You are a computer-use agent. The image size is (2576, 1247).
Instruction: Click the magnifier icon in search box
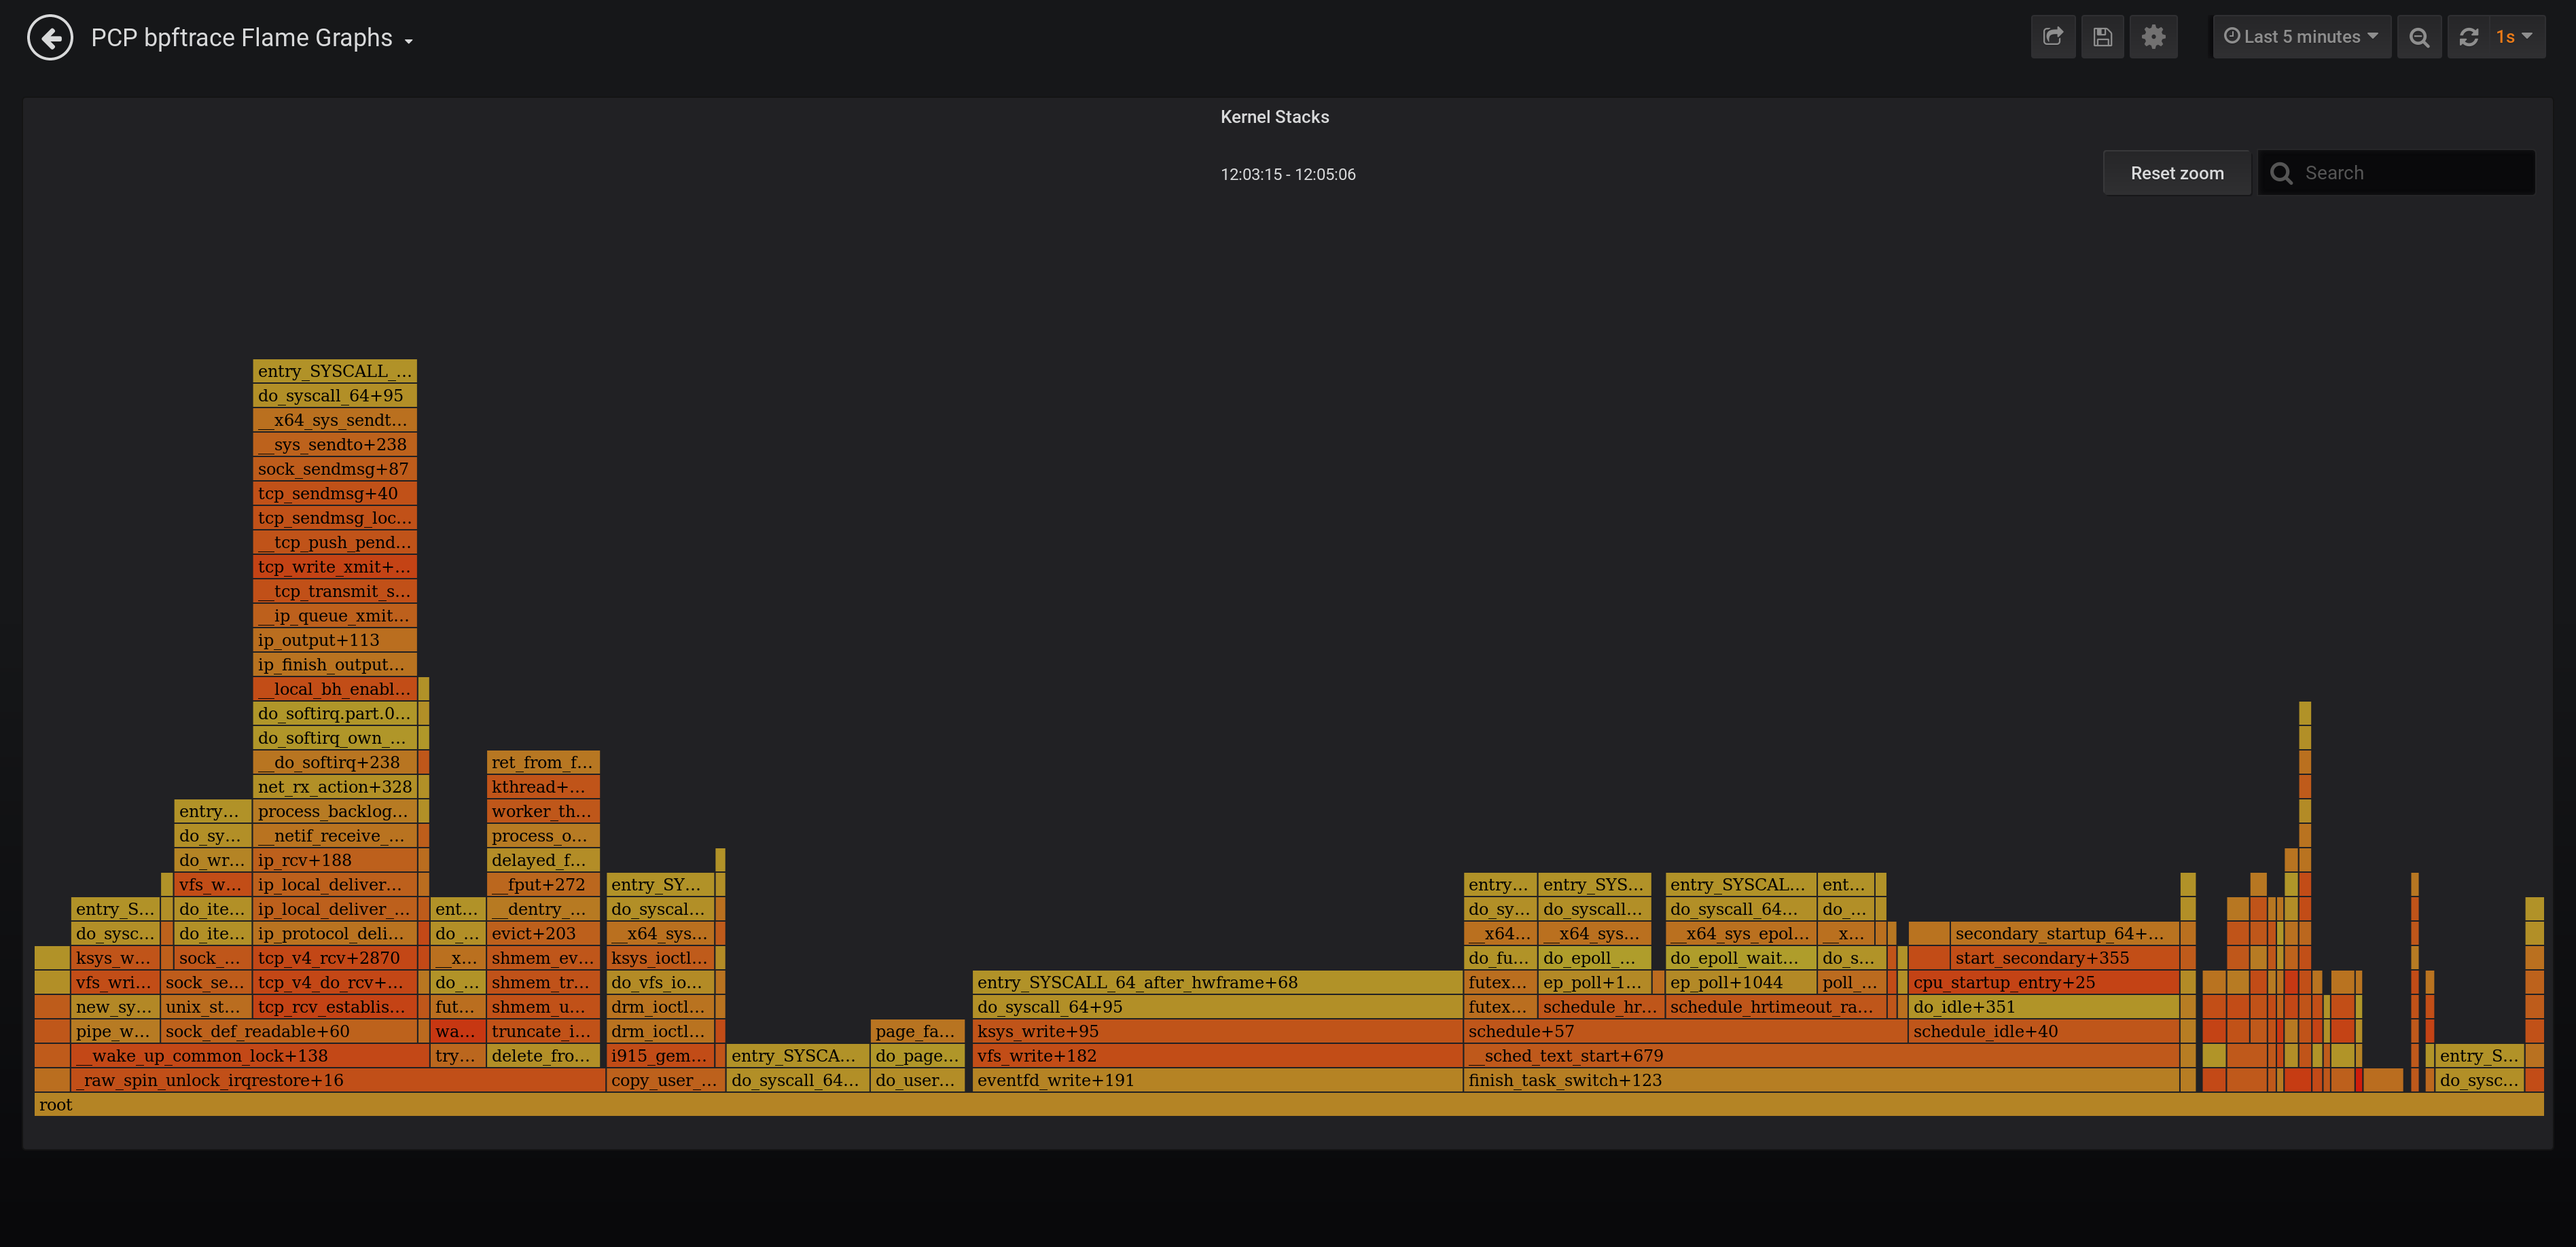(2282, 172)
